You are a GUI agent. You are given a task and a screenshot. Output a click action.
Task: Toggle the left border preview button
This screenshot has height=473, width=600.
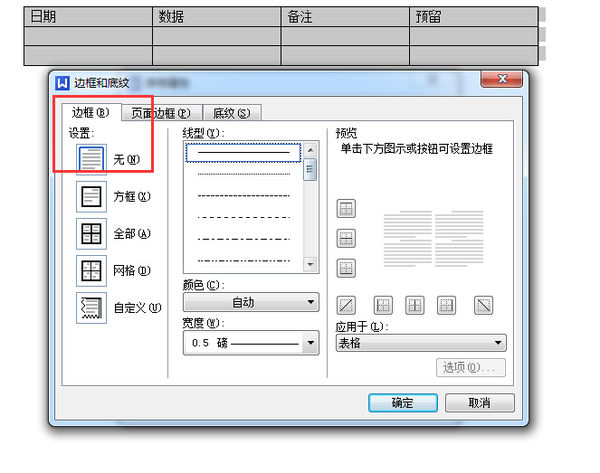382,305
